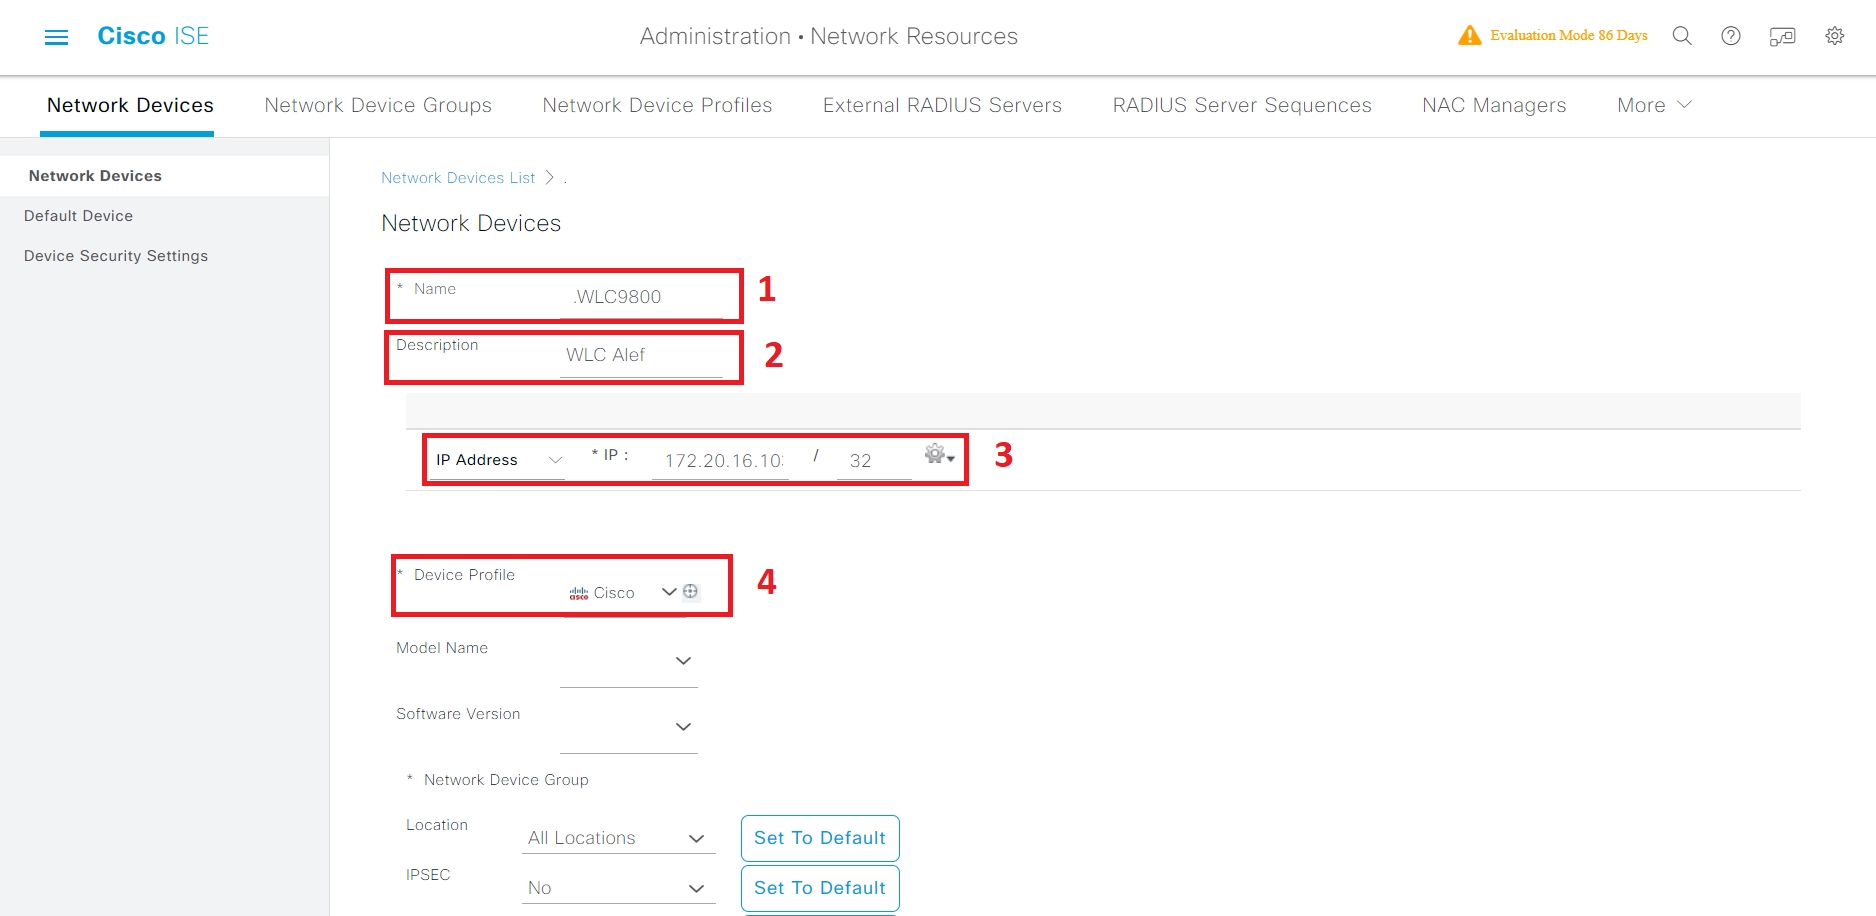1876x916 pixels.
Task: Switch to Network Device Profiles tab
Action: pyautogui.click(x=657, y=105)
